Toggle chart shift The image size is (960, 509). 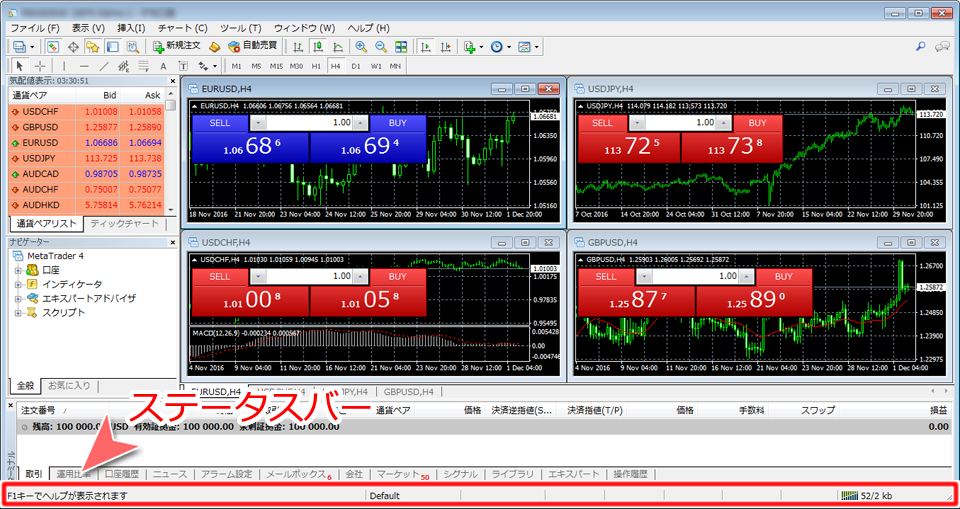(x=446, y=47)
